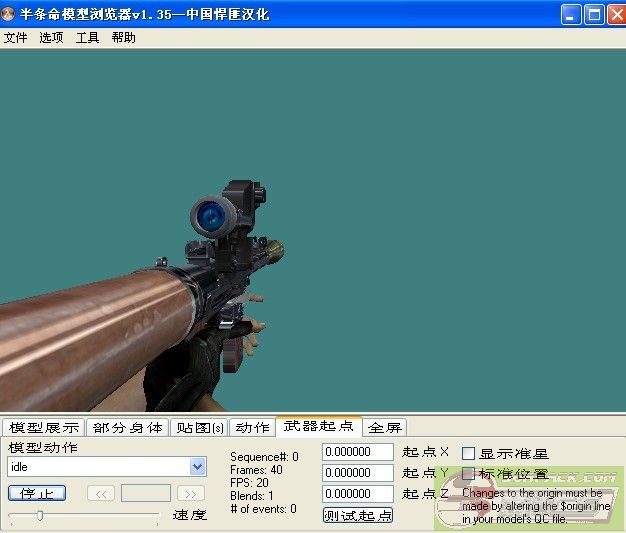Open the 帮助 menu

[x=123, y=38]
